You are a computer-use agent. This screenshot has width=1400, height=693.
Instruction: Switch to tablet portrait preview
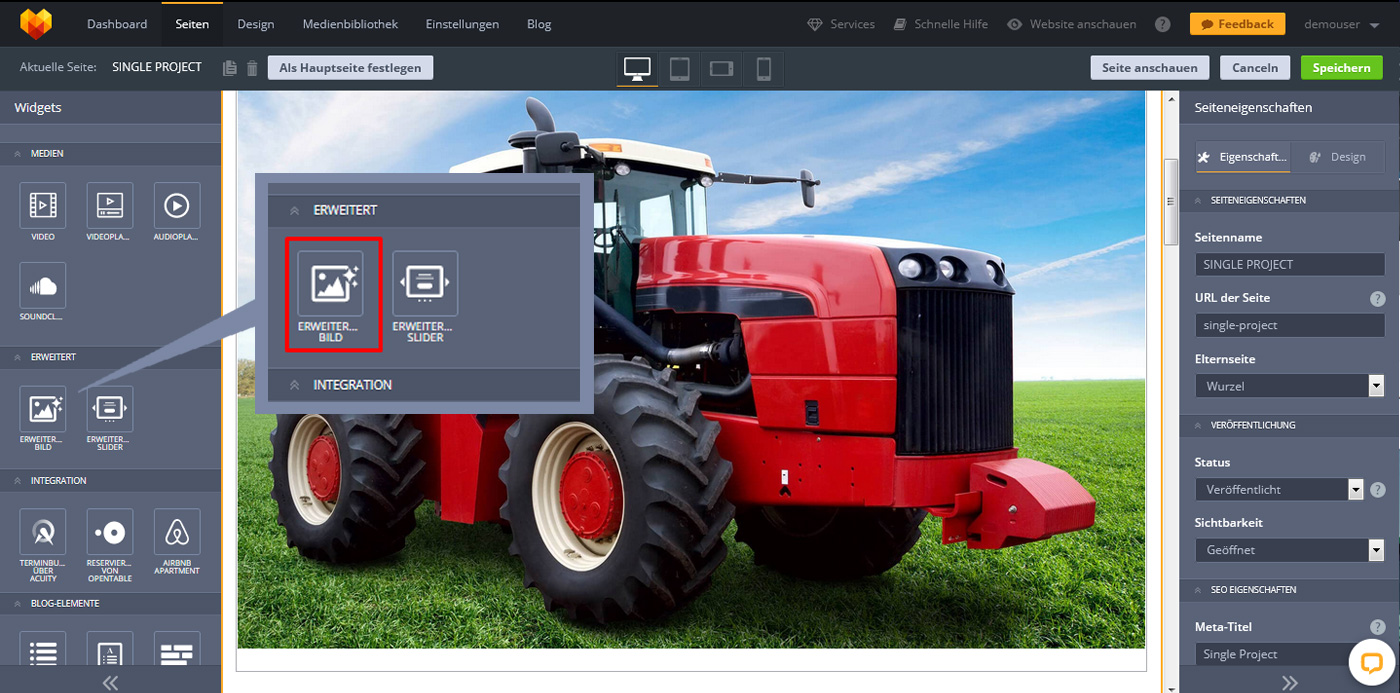[x=679, y=68]
